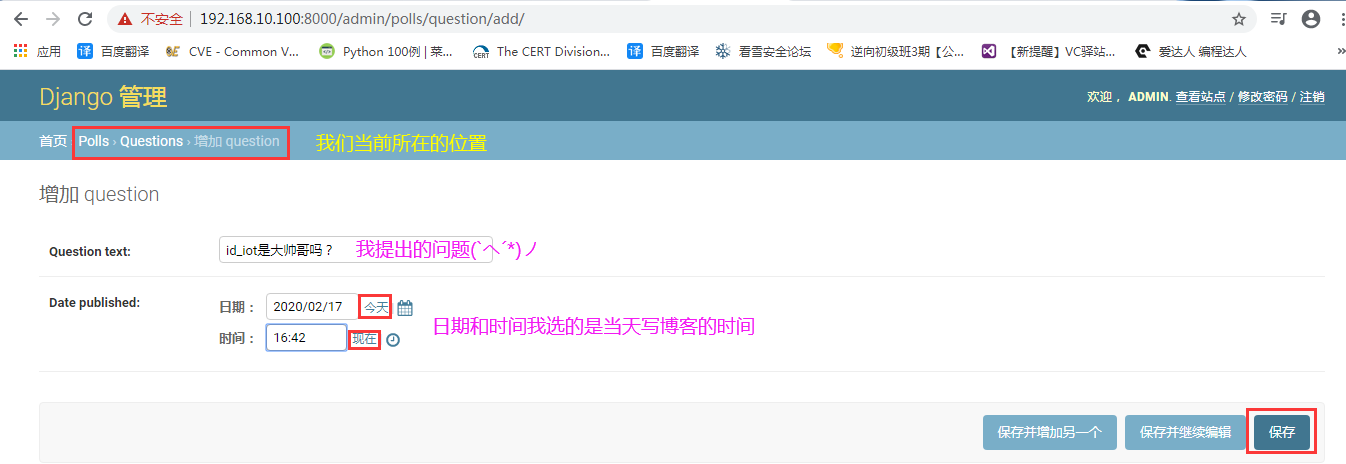Click the not-secure warning triangle icon
1346x464 pixels.
[125, 19]
